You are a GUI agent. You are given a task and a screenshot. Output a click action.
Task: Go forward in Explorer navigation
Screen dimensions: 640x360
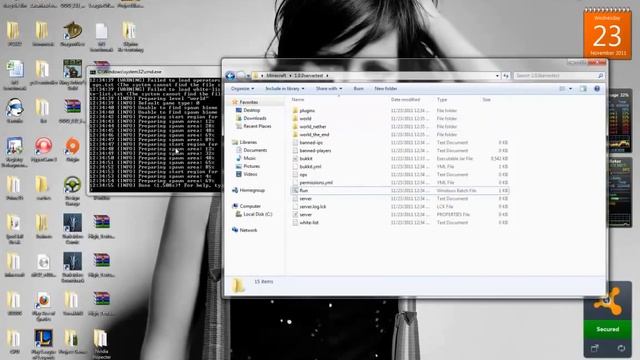240,76
